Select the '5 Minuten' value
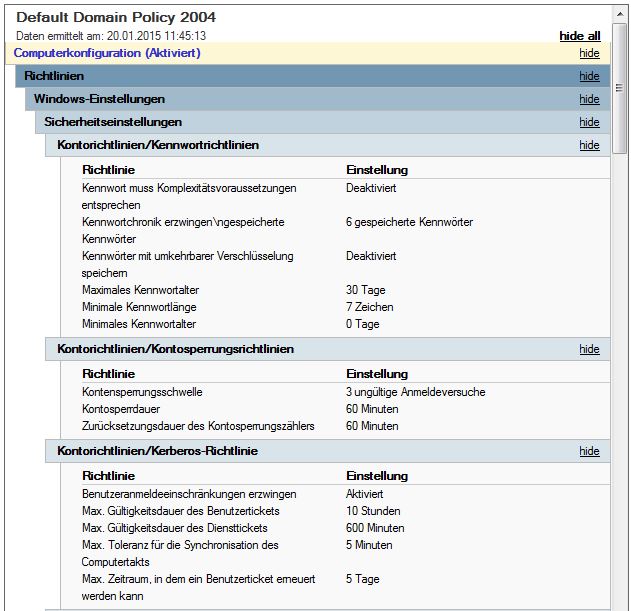 pyautogui.click(x=369, y=545)
